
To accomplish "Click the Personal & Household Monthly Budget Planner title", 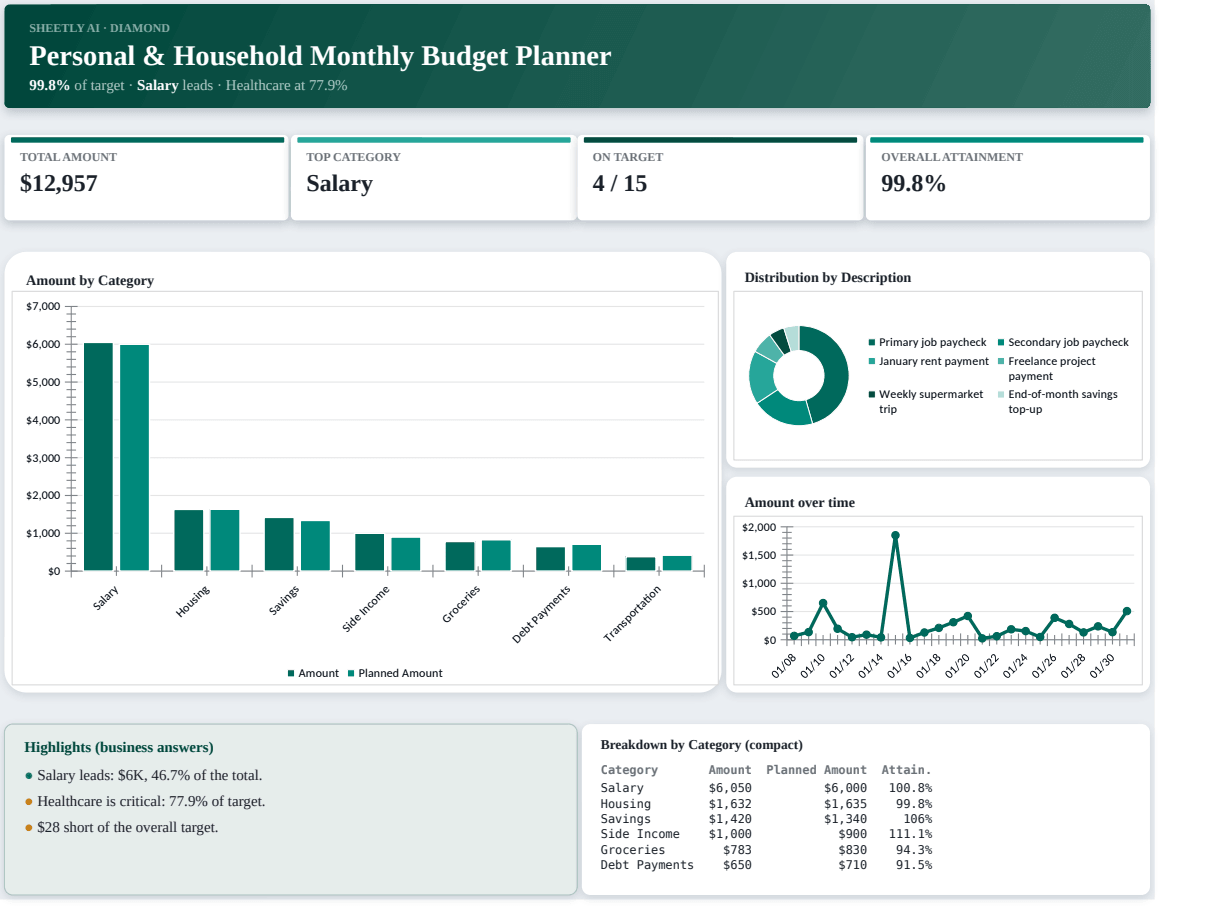I will pyautogui.click(x=320, y=56).
